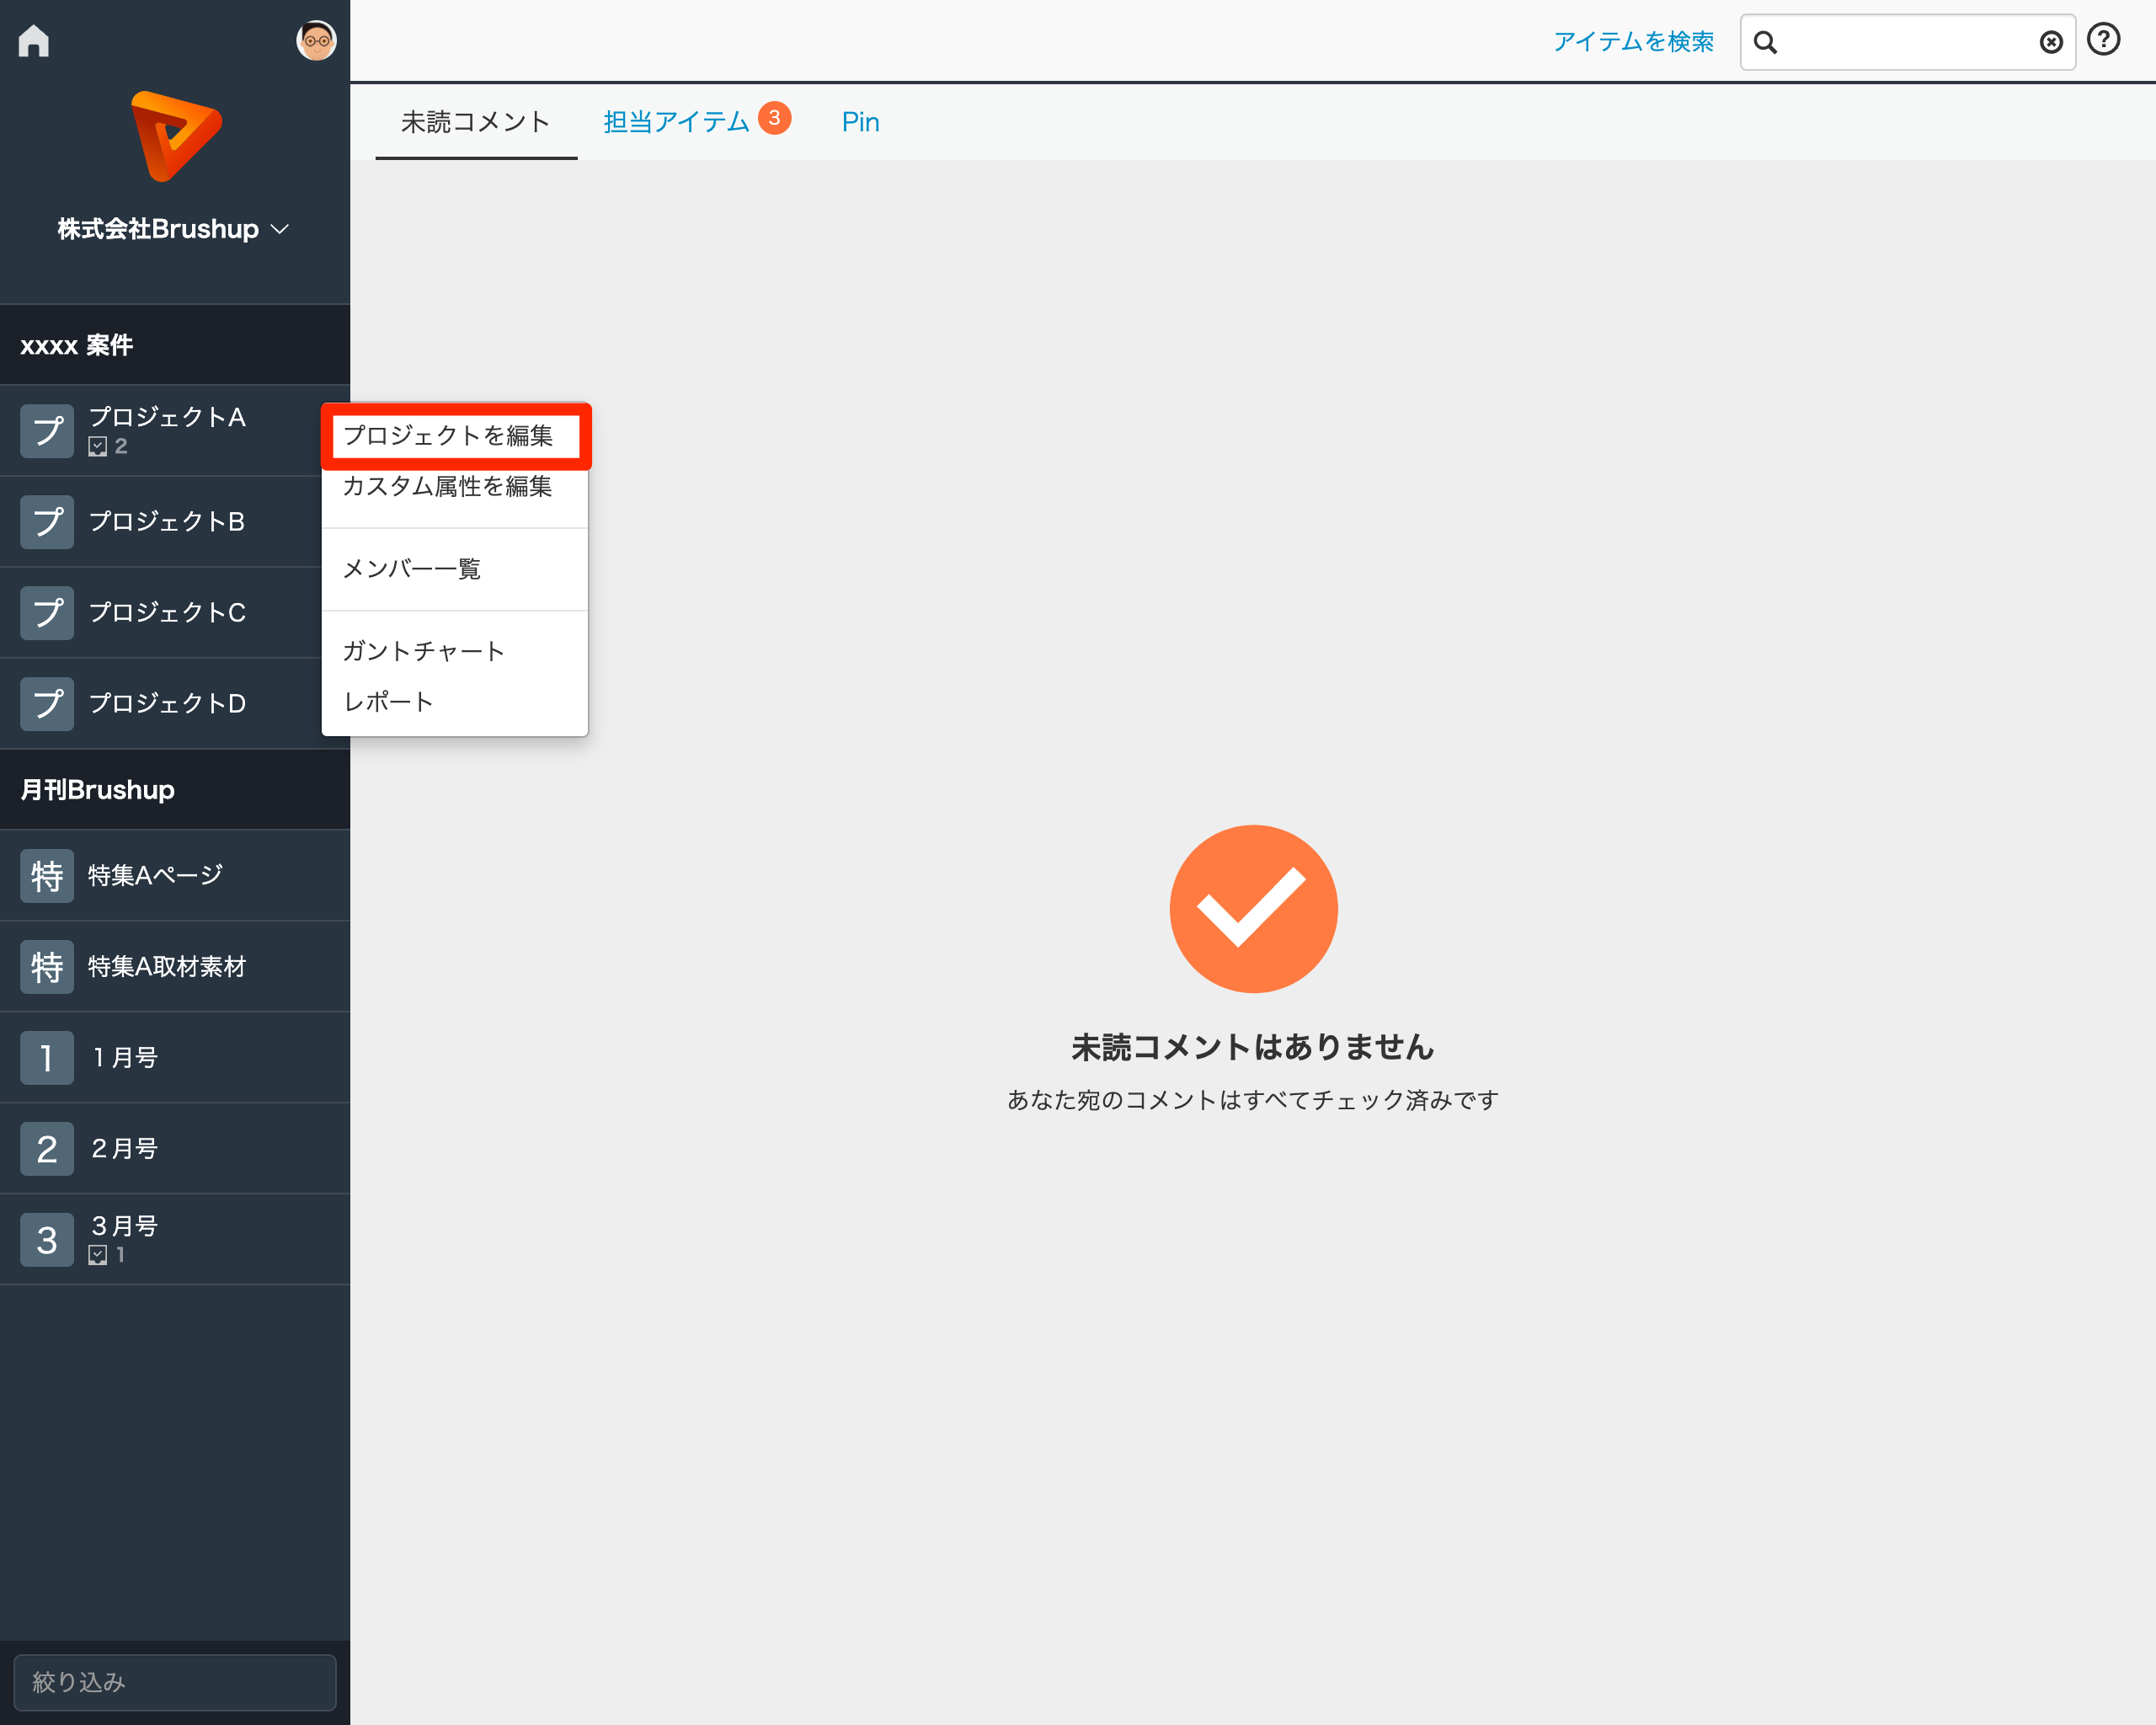Click the 2月号 number icon
The width and height of the screenshot is (2156, 1725).
pos(47,1149)
